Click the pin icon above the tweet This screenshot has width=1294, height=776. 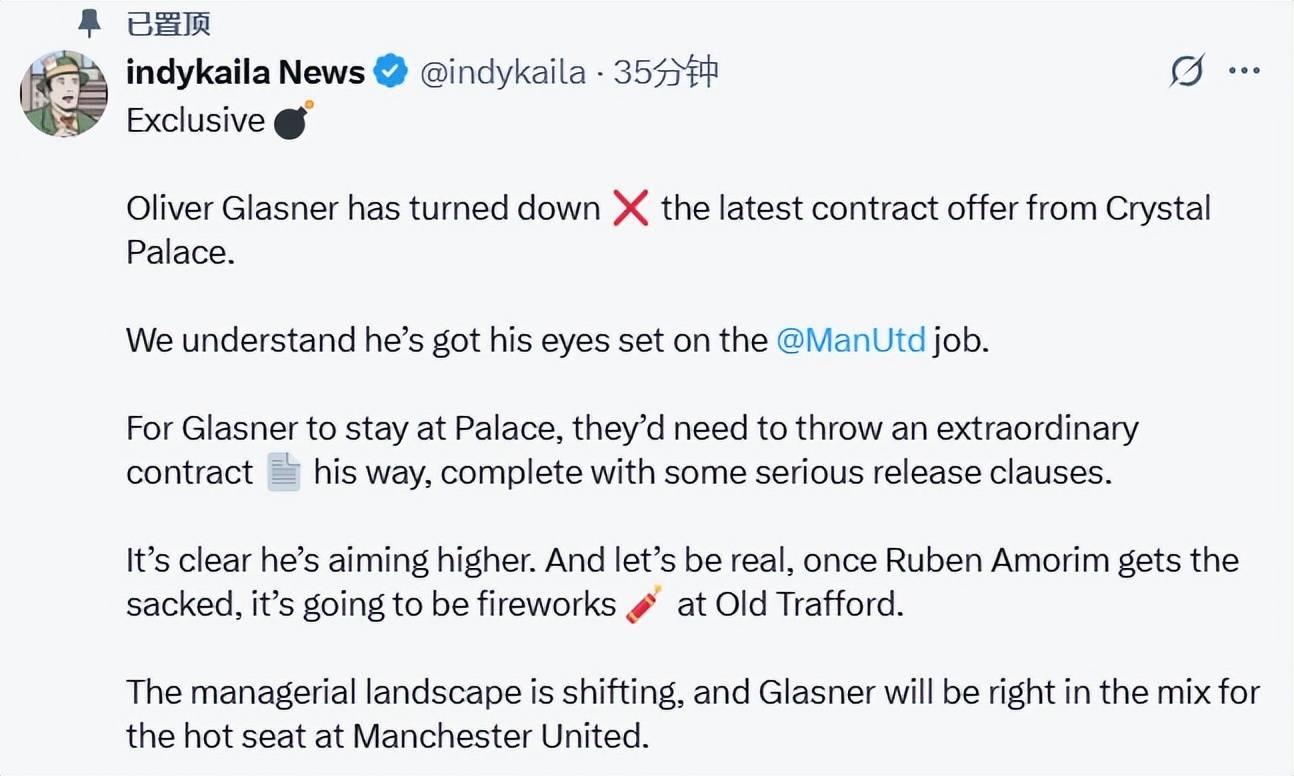pyautogui.click(x=90, y=22)
